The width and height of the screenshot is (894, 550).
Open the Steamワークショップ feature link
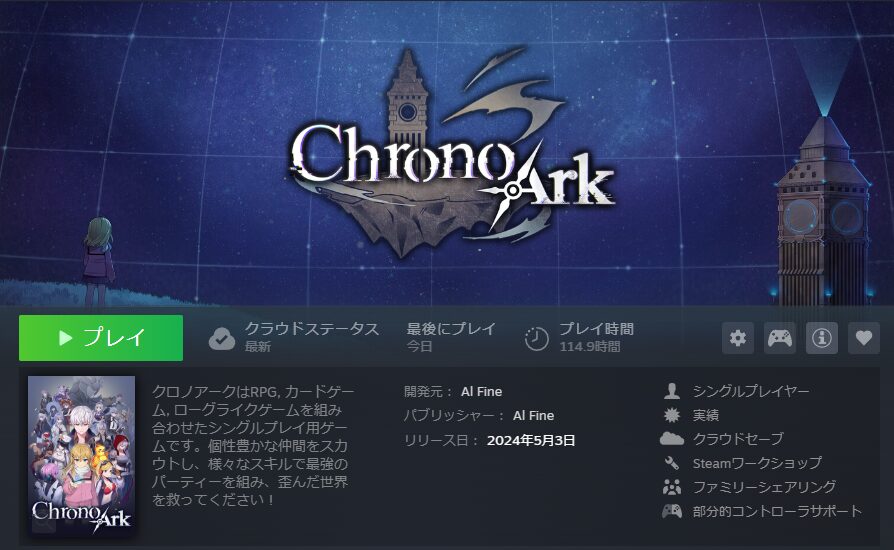click(757, 463)
